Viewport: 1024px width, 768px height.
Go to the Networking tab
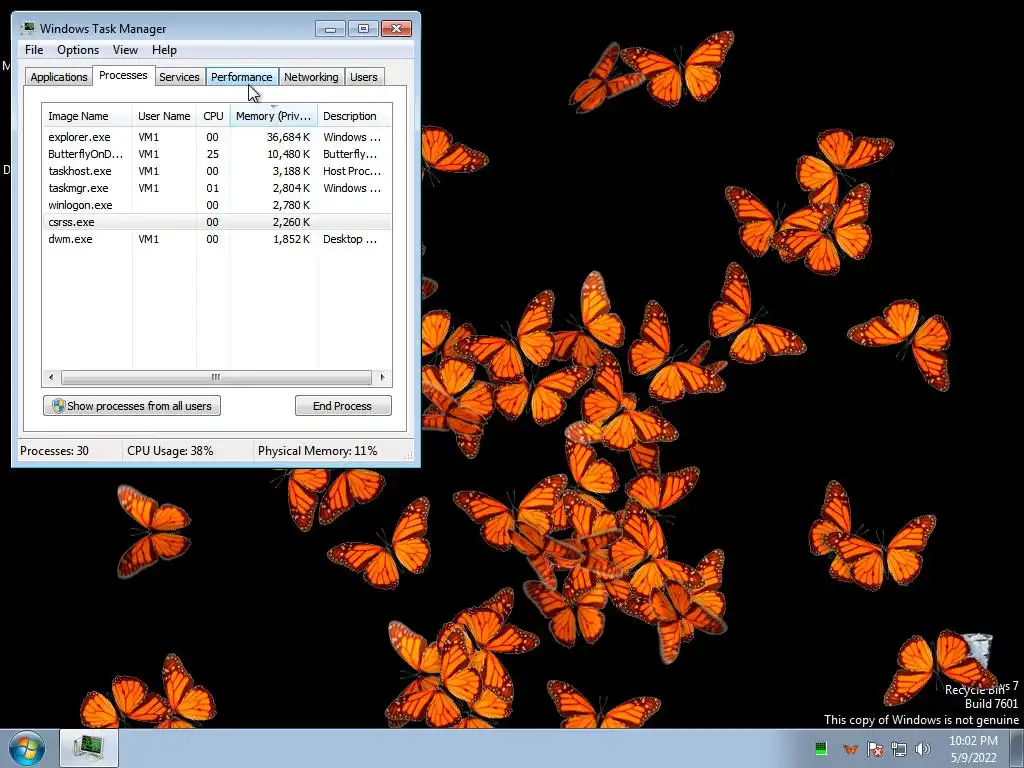coord(311,77)
